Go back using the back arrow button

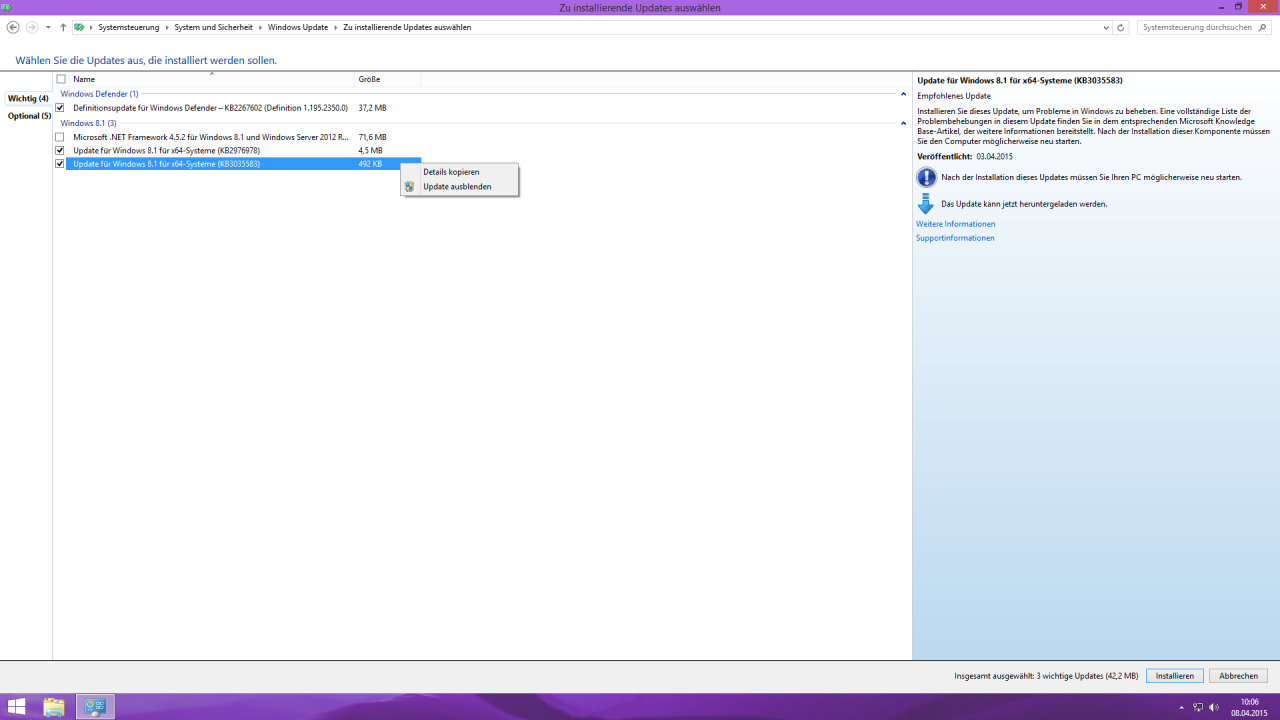coord(13,27)
